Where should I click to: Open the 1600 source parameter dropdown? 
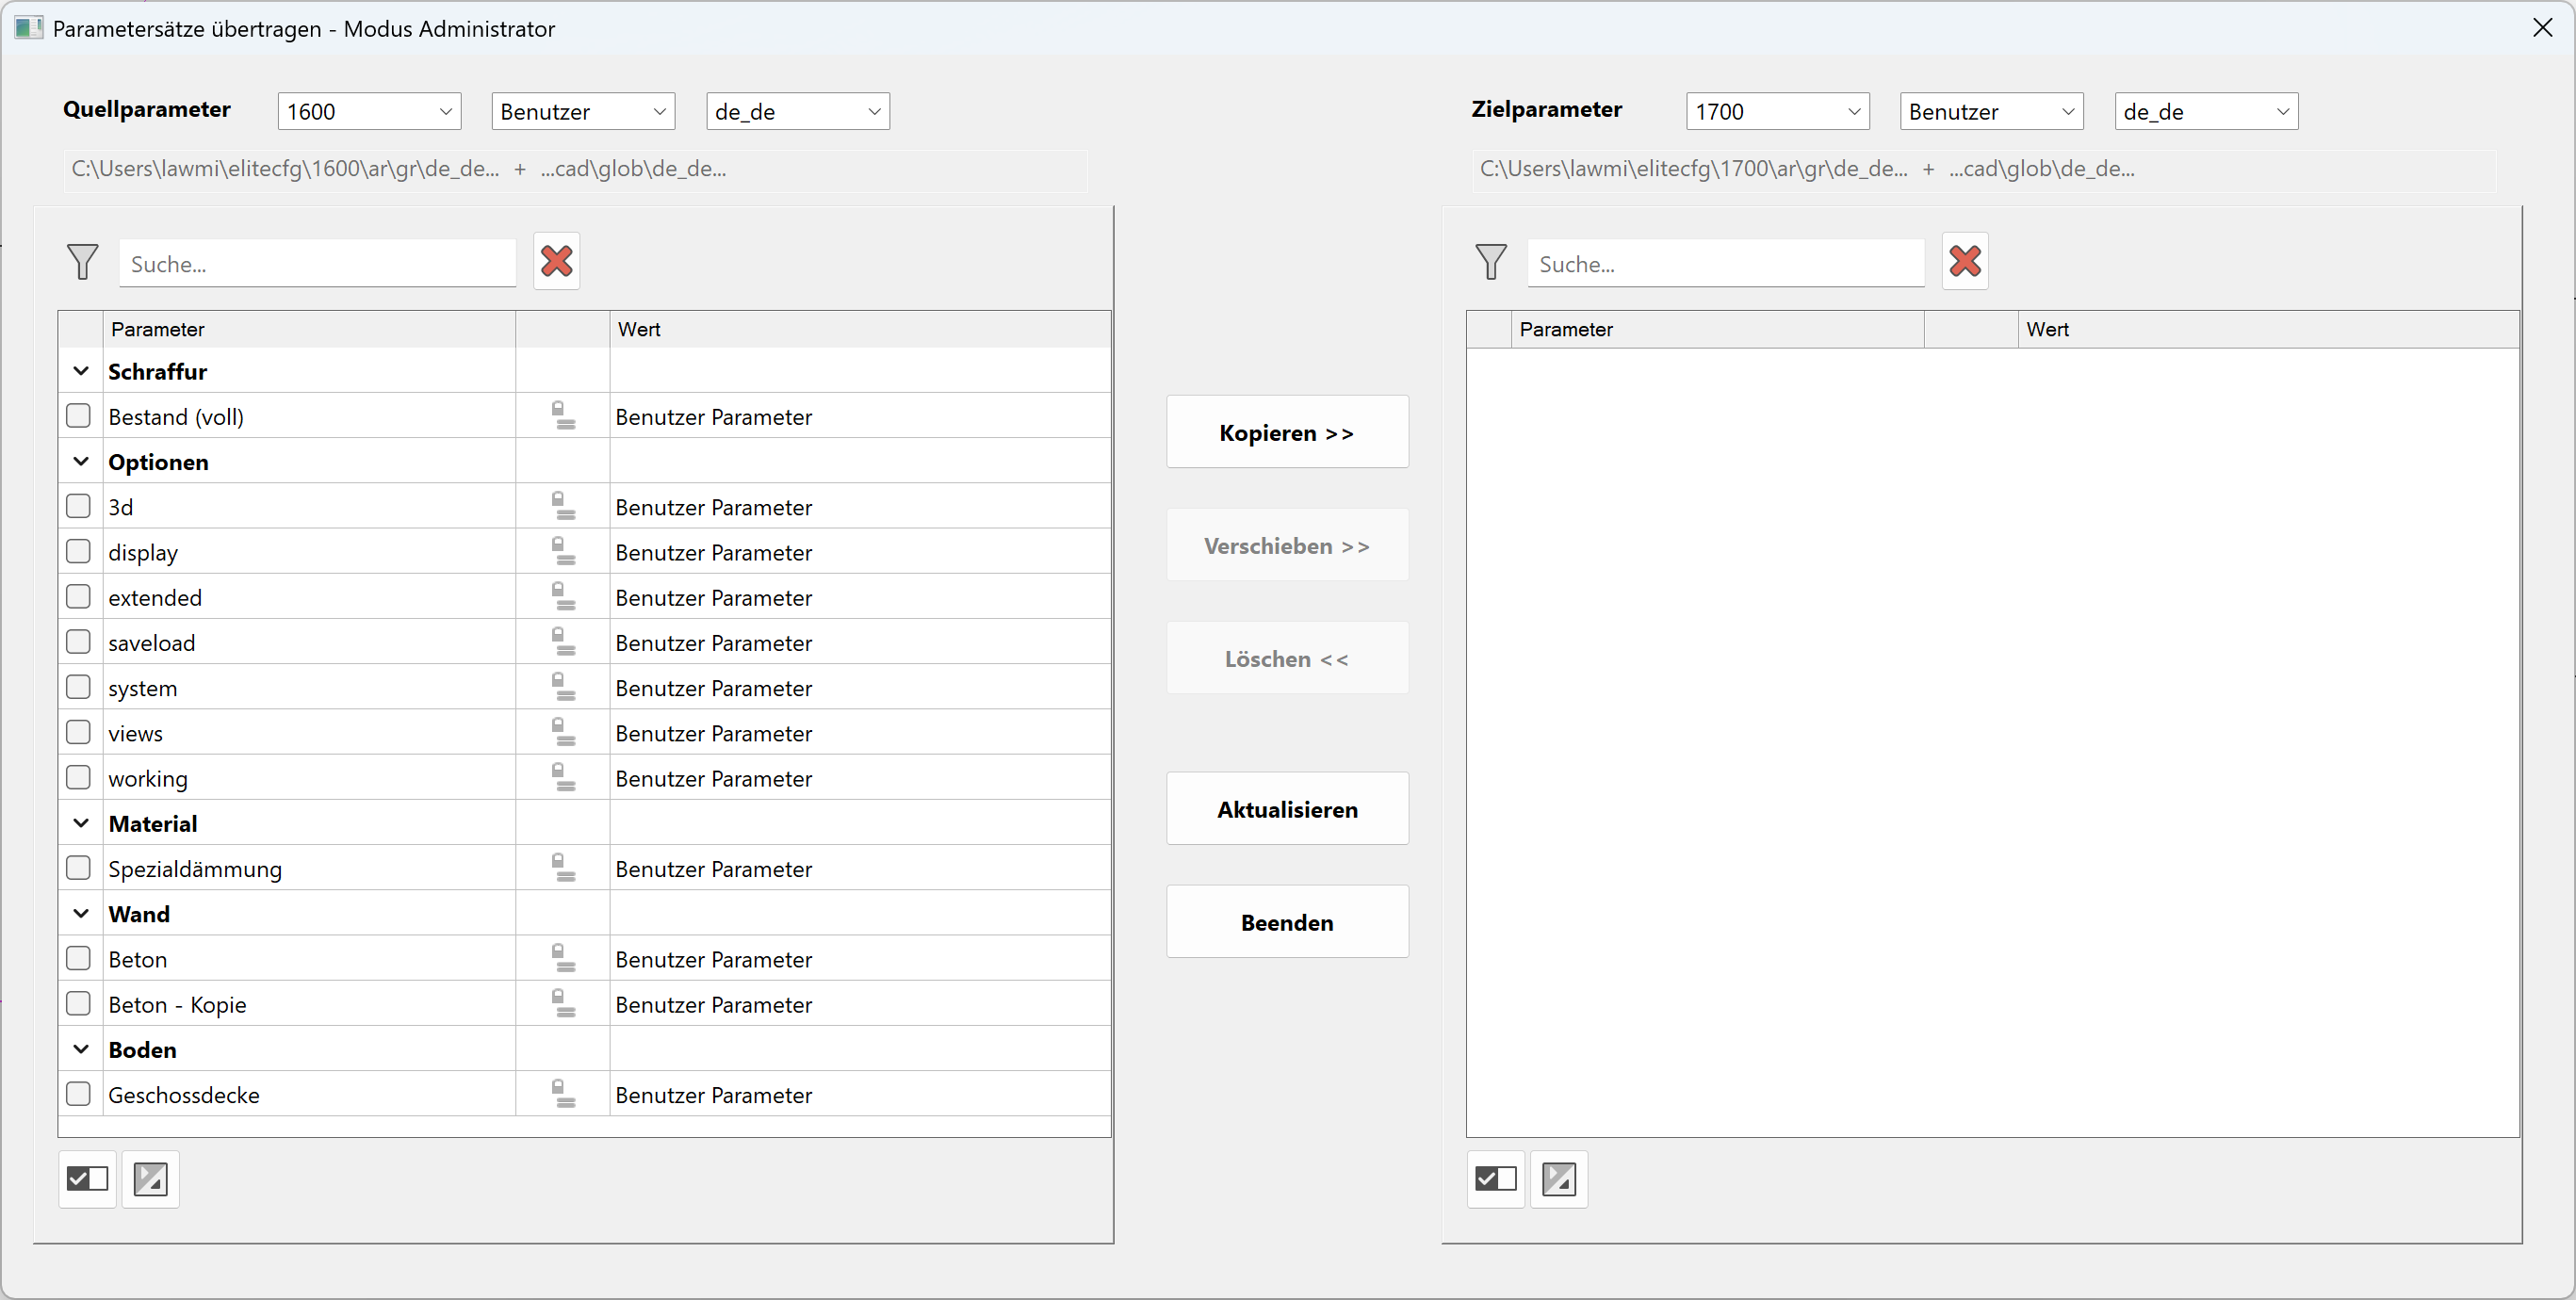pyautogui.click(x=368, y=110)
